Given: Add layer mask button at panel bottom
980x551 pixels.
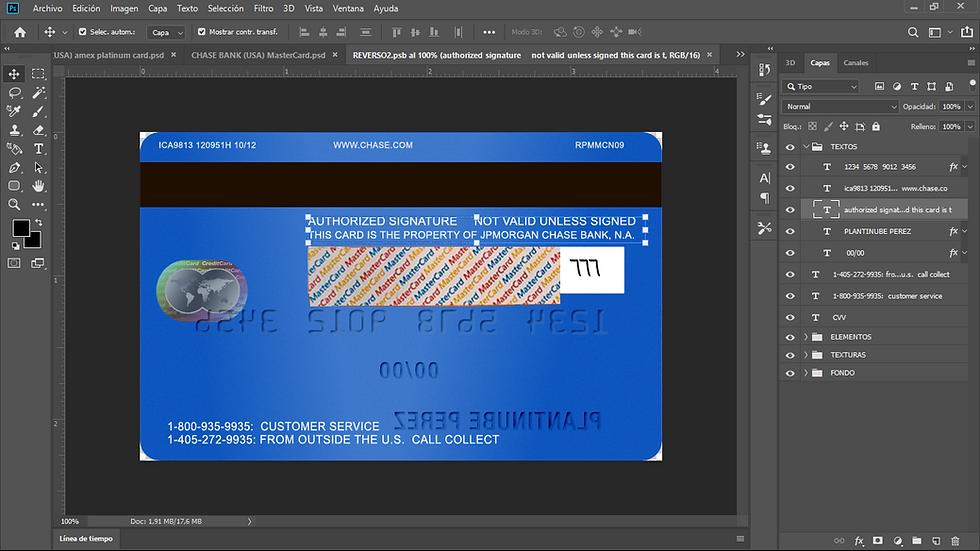Looking at the screenshot, I should click(878, 541).
